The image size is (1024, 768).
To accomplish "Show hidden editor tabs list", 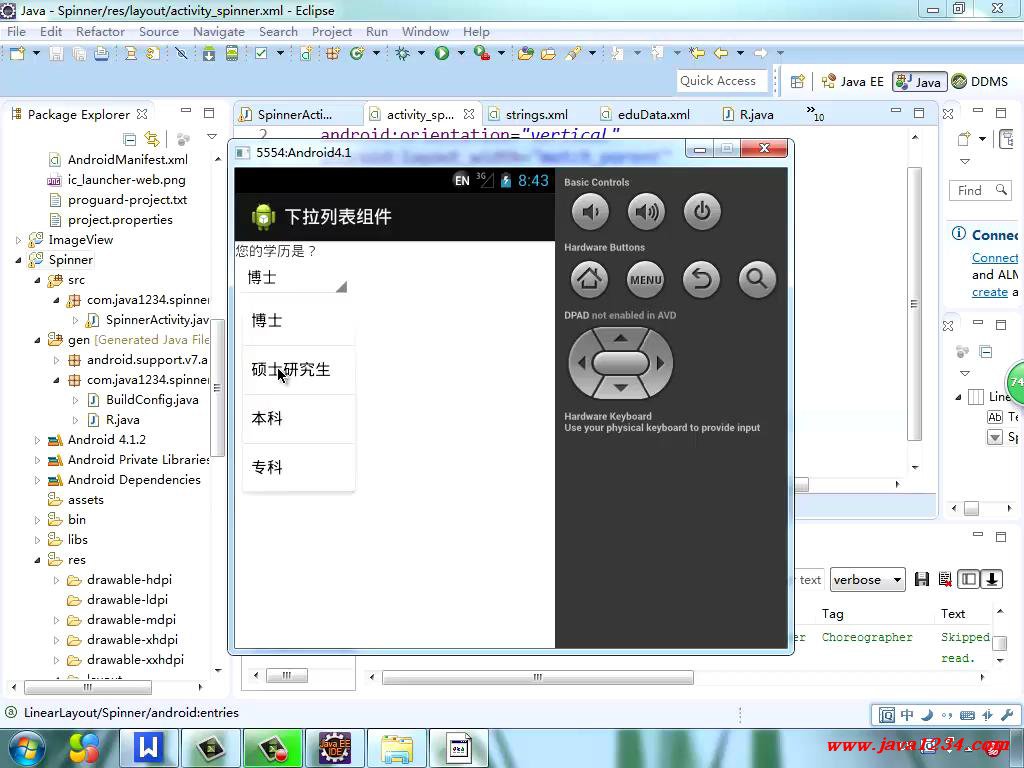I will [815, 113].
